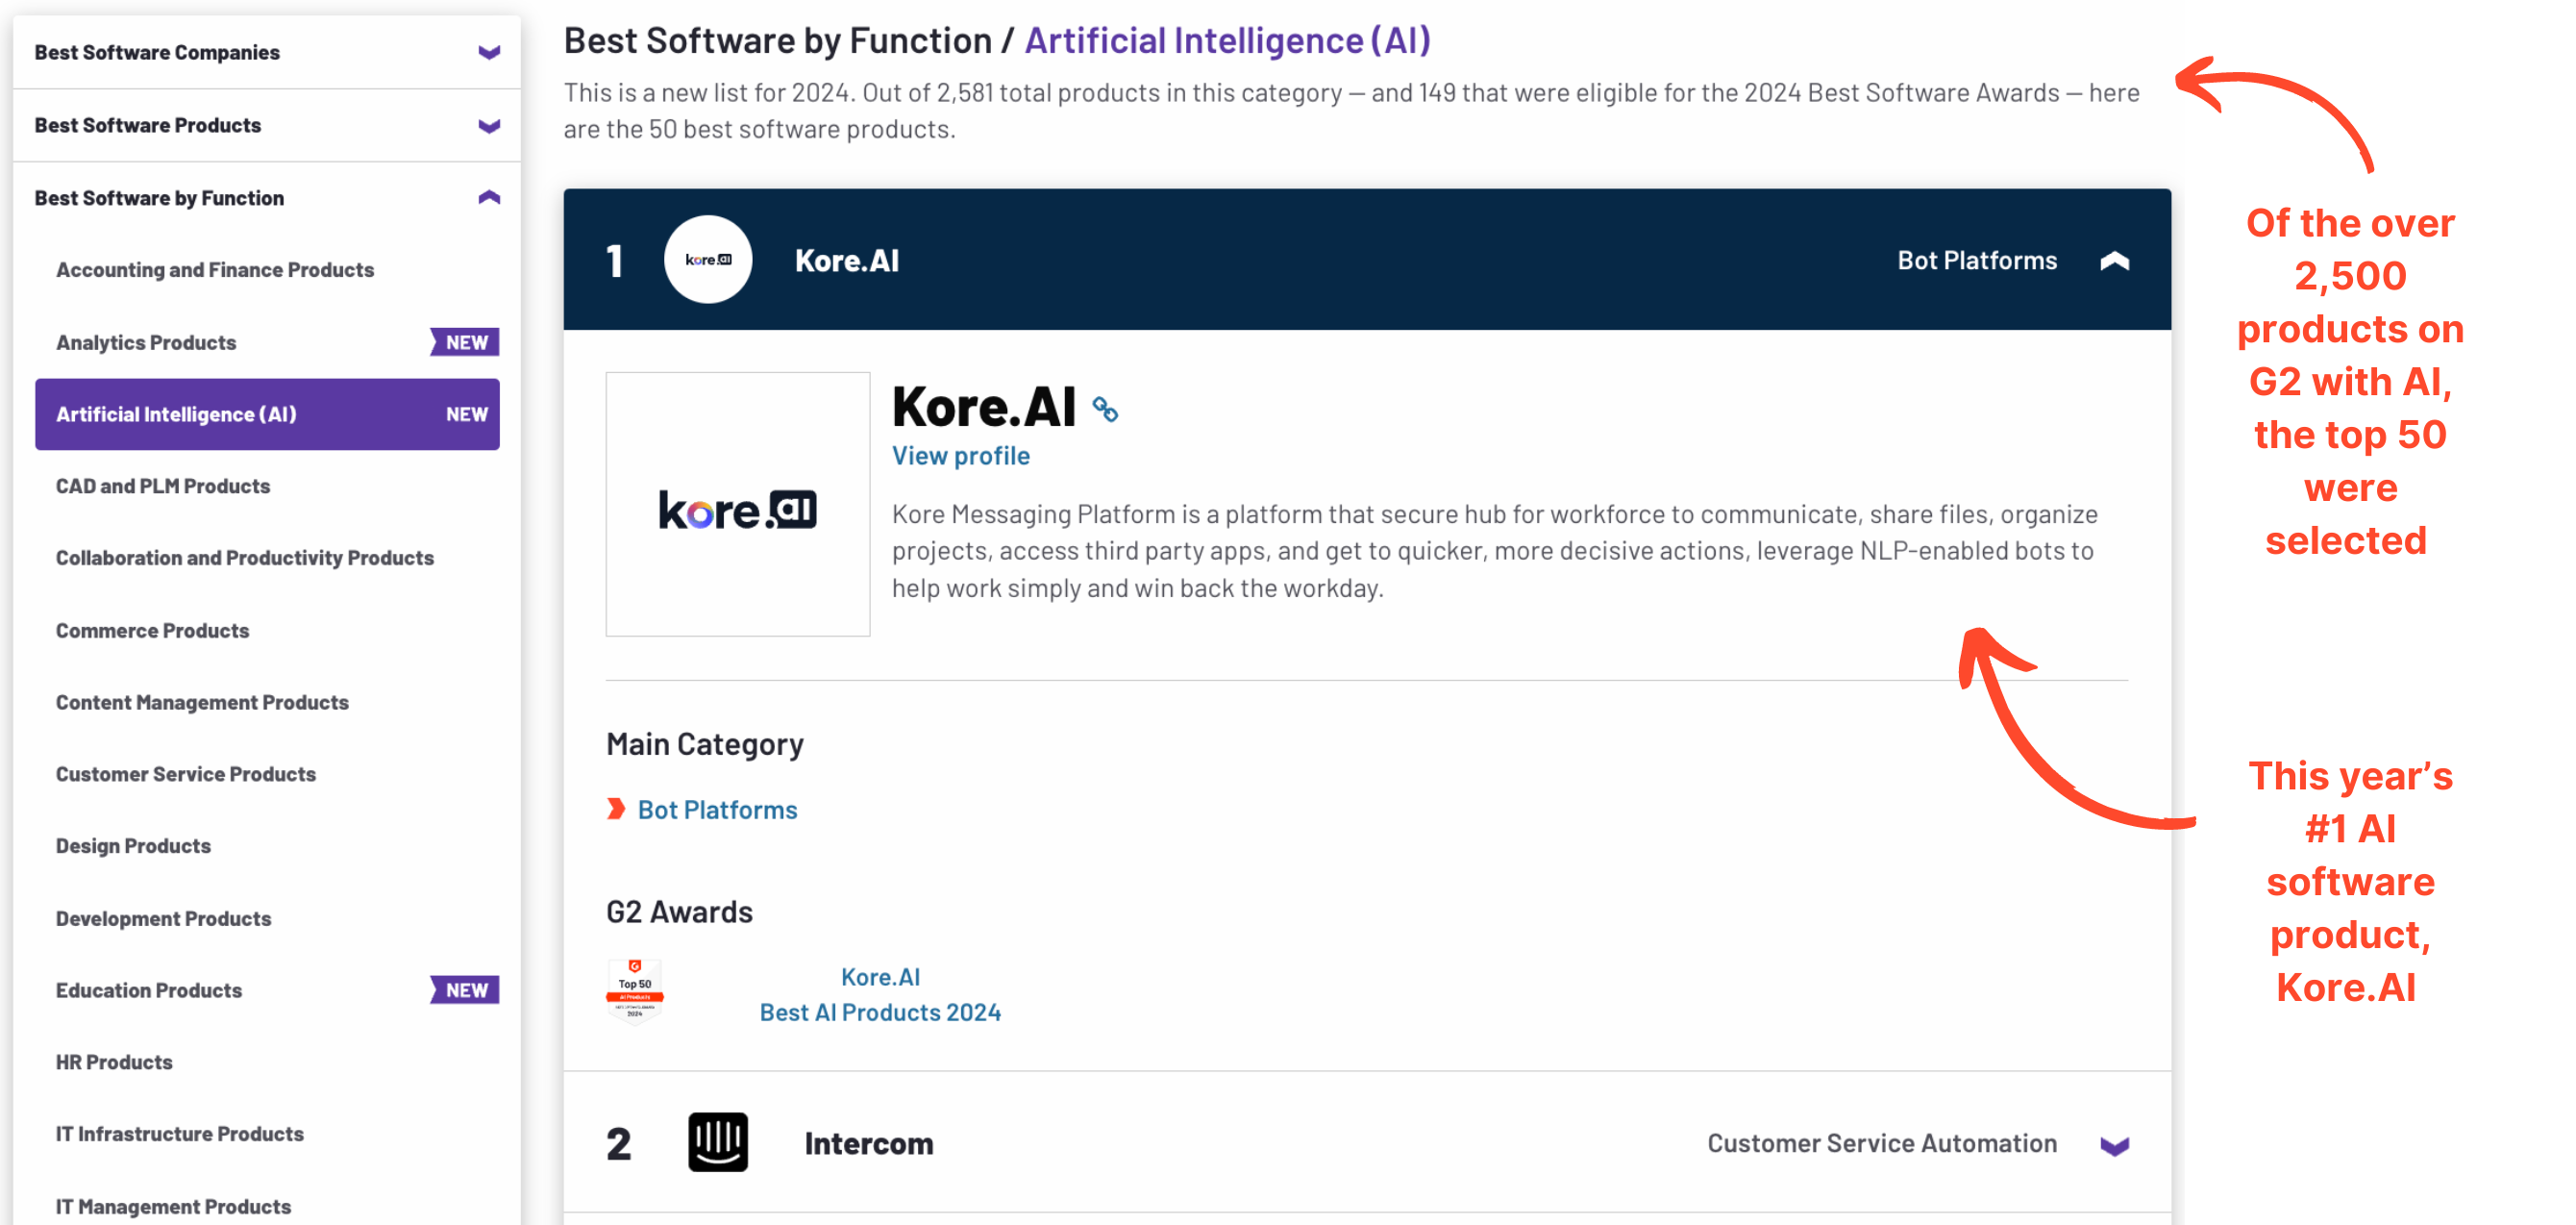2576x1225 pixels.
Task: Open Design Products category
Action: 133,846
